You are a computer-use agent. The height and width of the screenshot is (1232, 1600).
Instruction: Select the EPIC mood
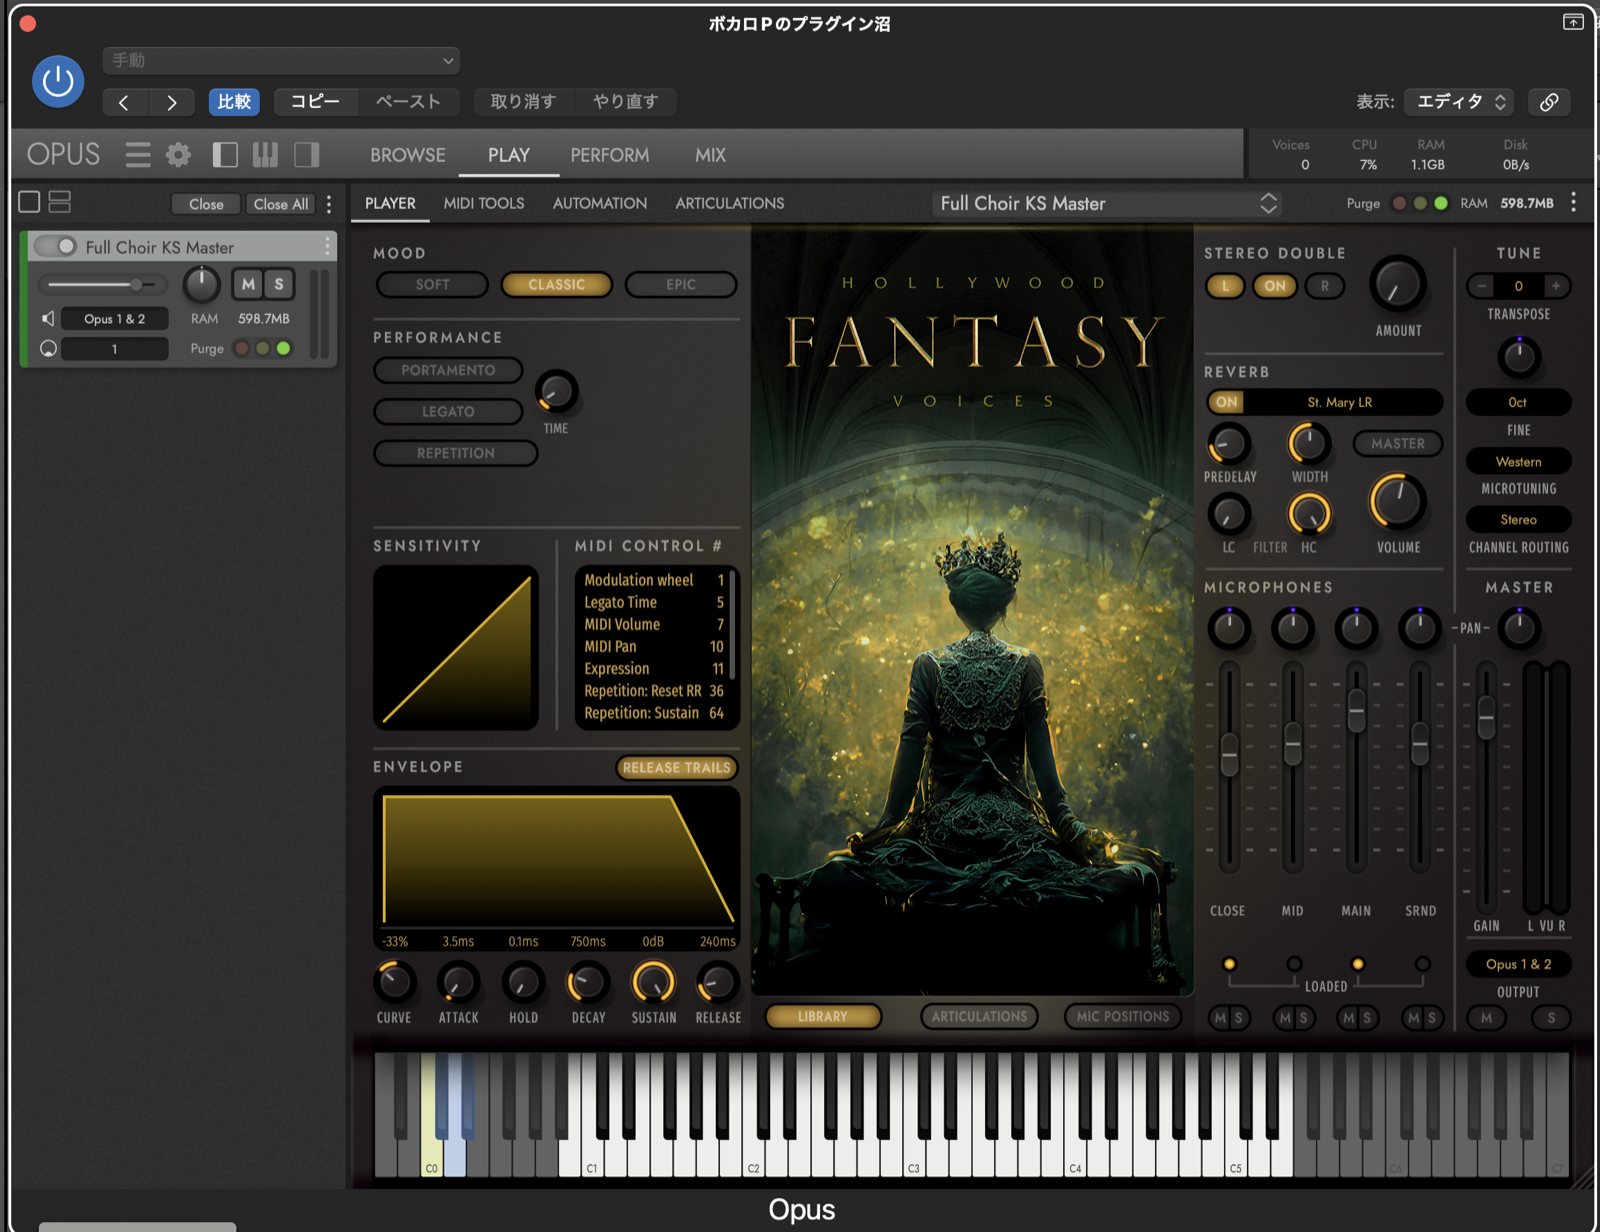tap(681, 285)
